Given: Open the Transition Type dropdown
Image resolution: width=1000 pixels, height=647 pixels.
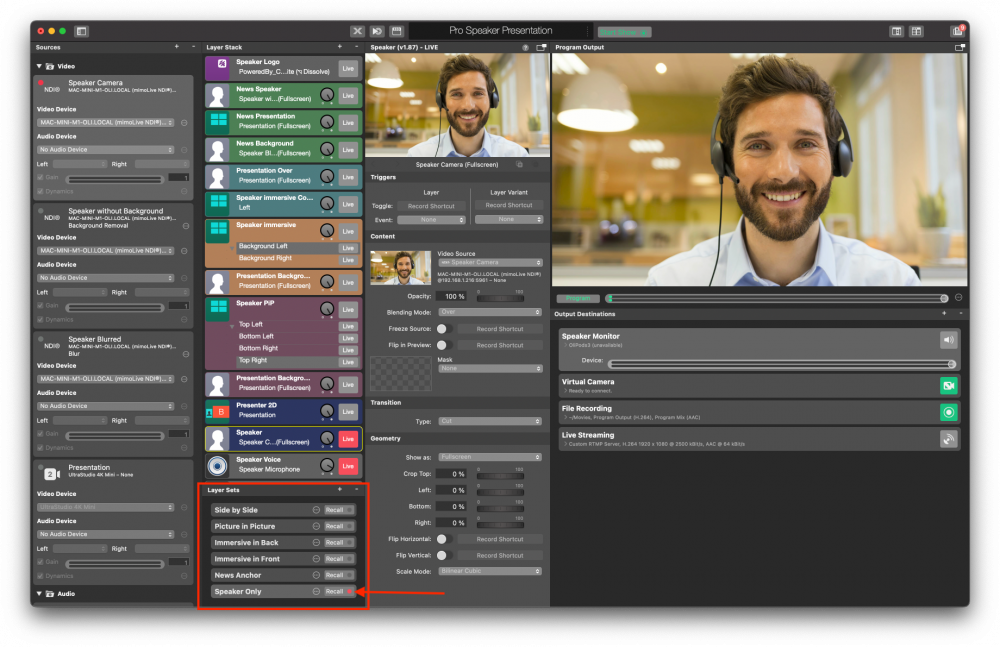Looking at the screenshot, I should pos(490,421).
